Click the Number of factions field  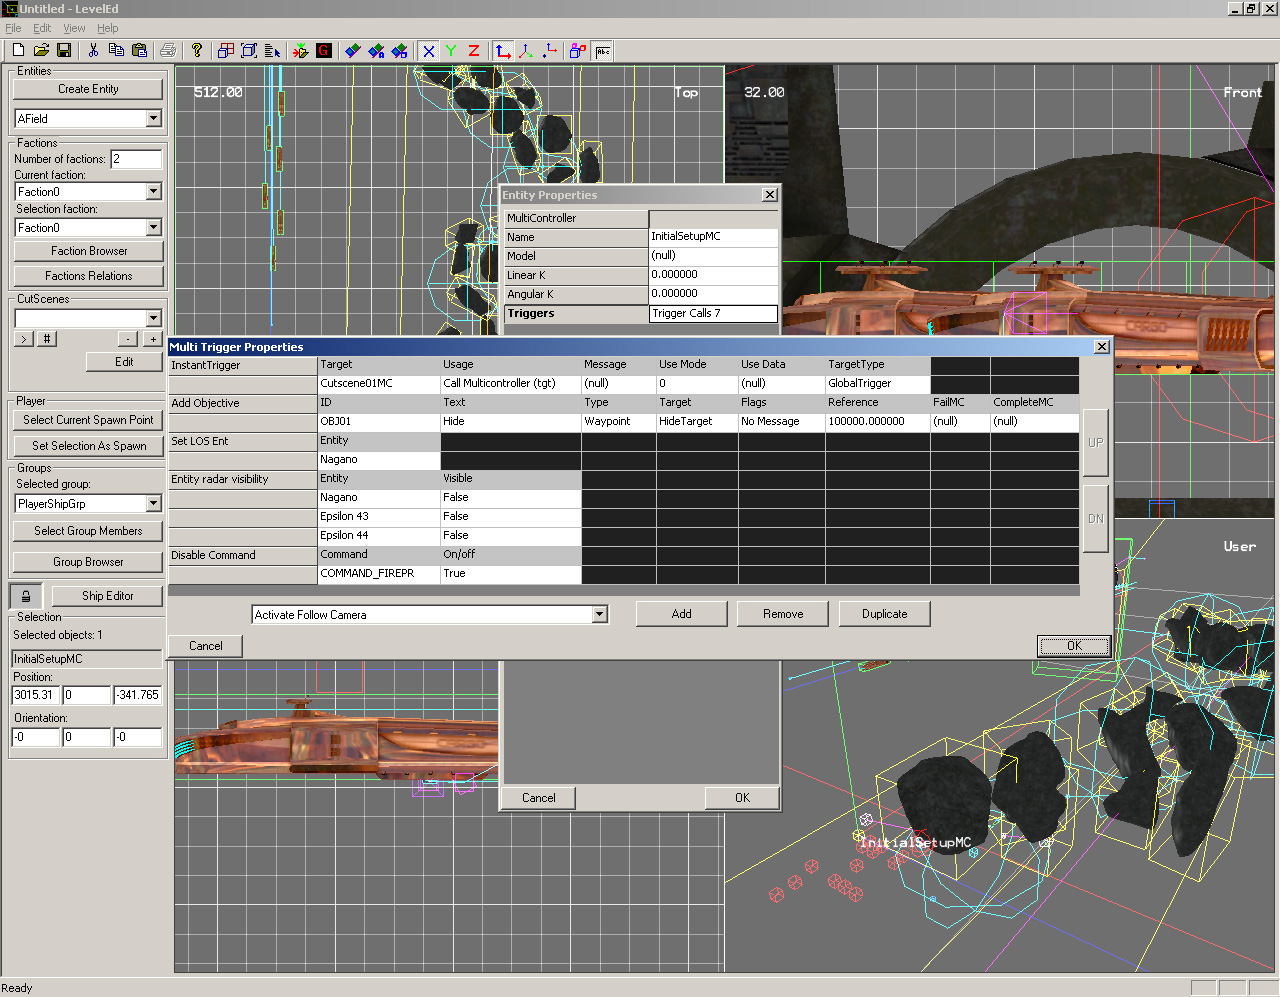136,159
